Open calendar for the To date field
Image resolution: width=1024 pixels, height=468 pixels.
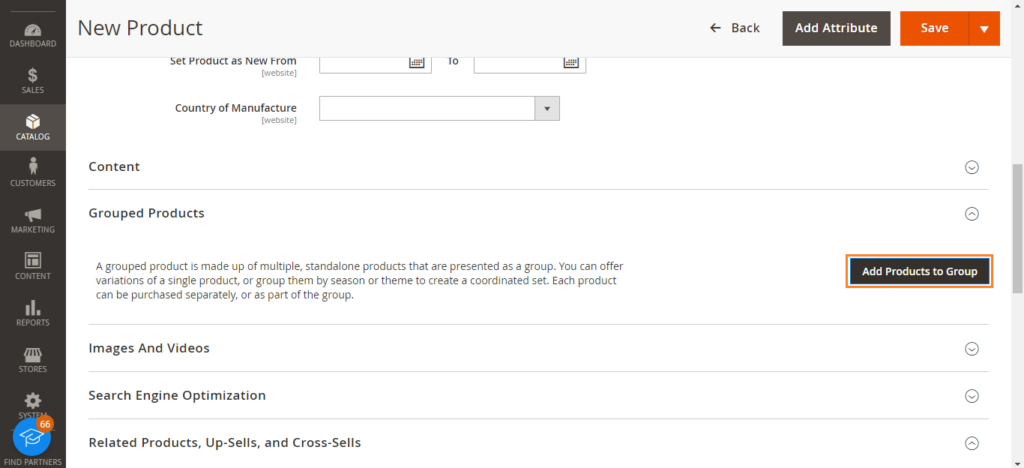tap(571, 62)
